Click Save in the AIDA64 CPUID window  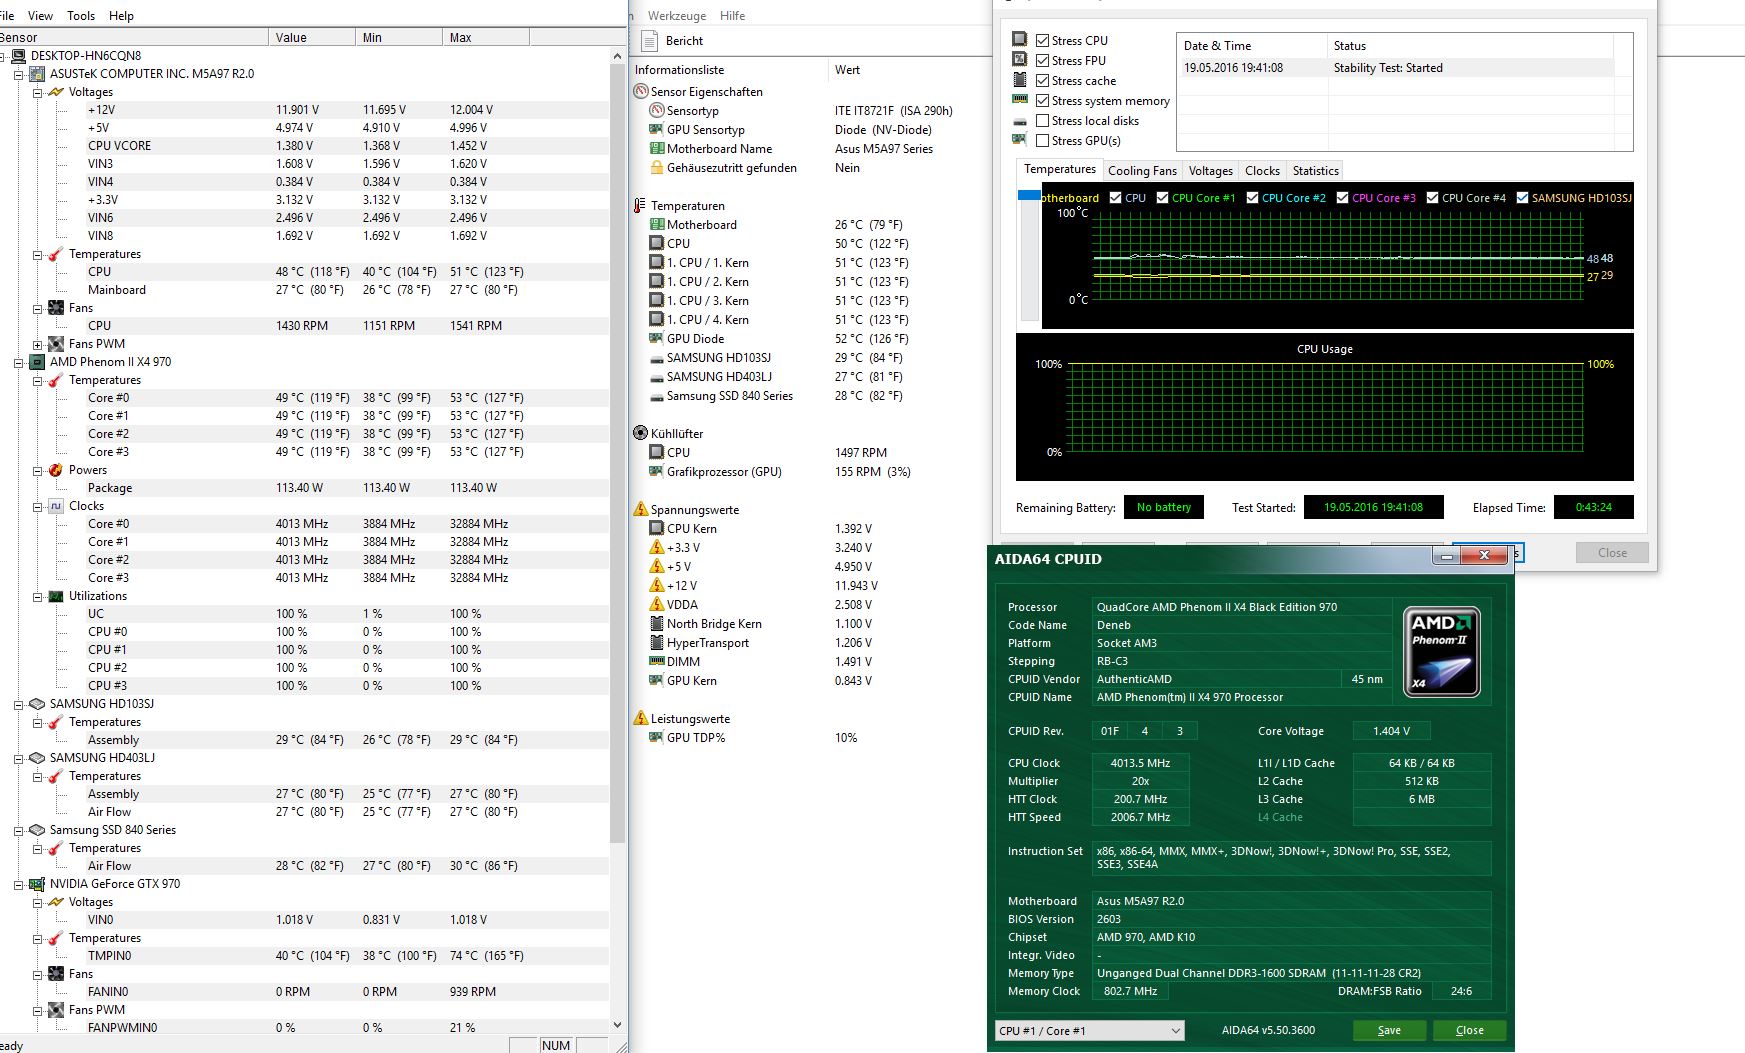coord(1389,1031)
